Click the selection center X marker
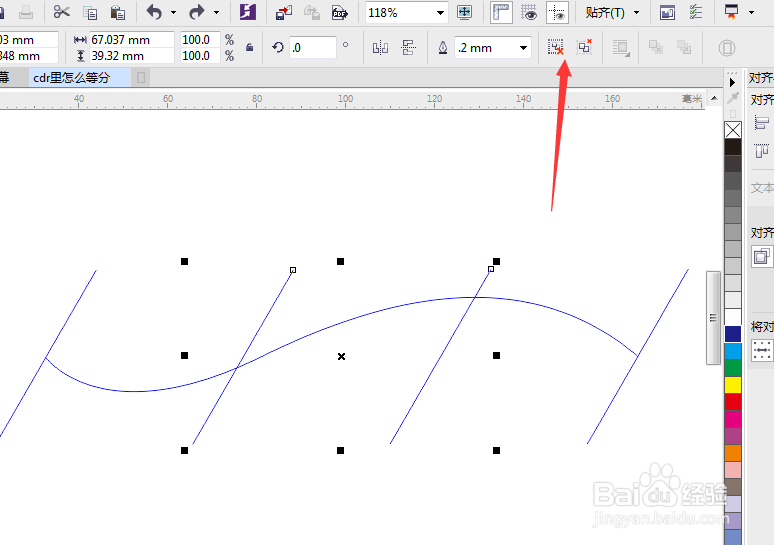 point(341,356)
